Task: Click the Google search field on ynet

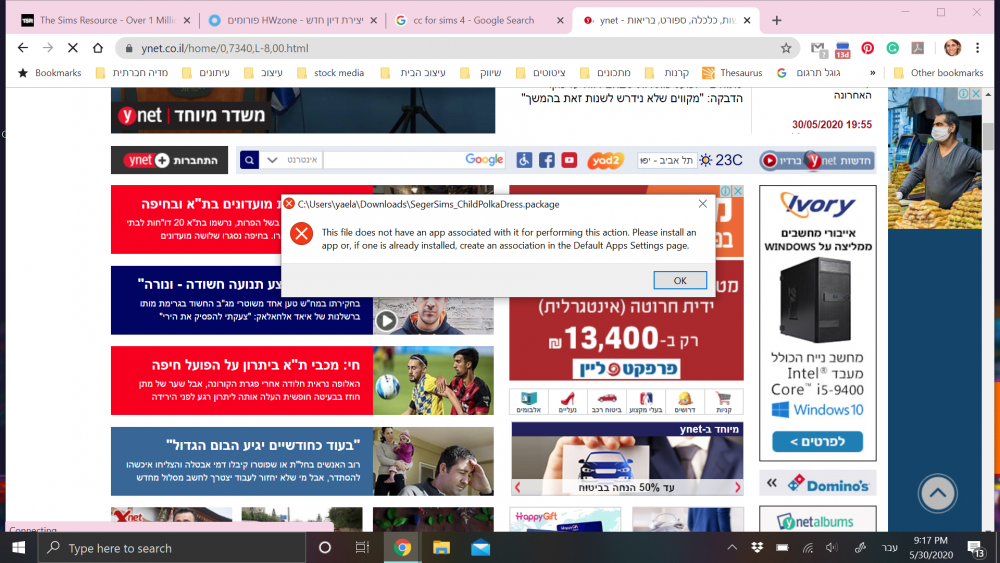Action: [415, 160]
